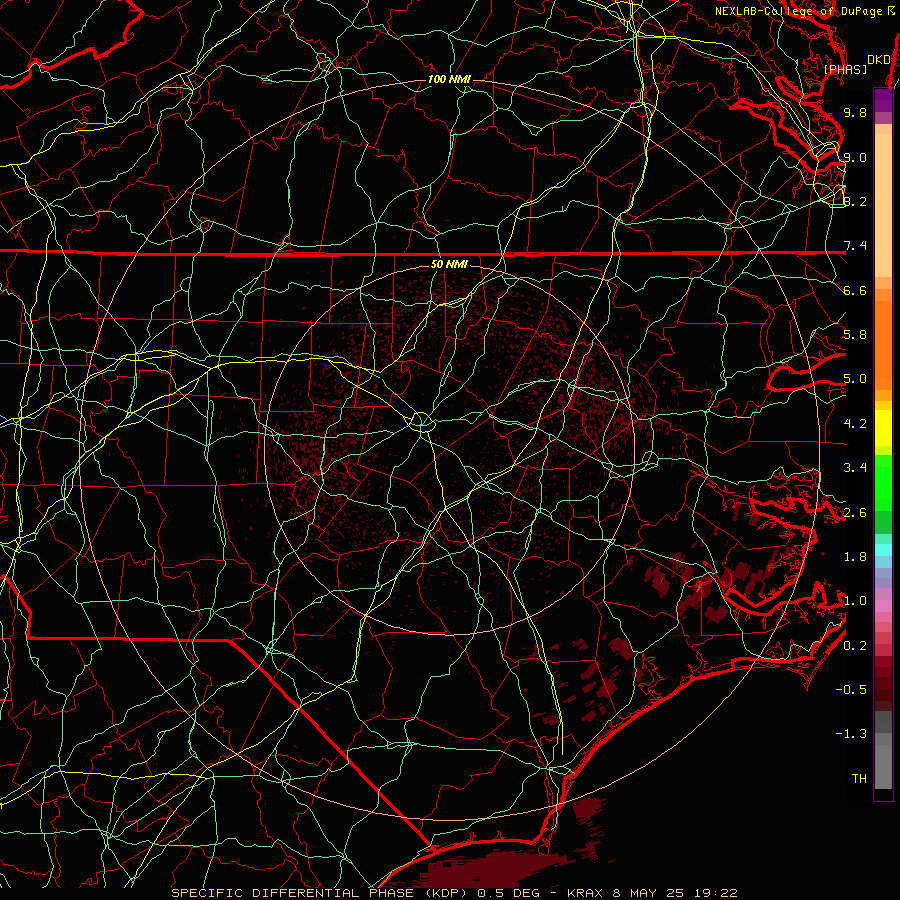Click the 7.4 value on the color scale
This screenshot has width=900, height=900.
click(855, 246)
